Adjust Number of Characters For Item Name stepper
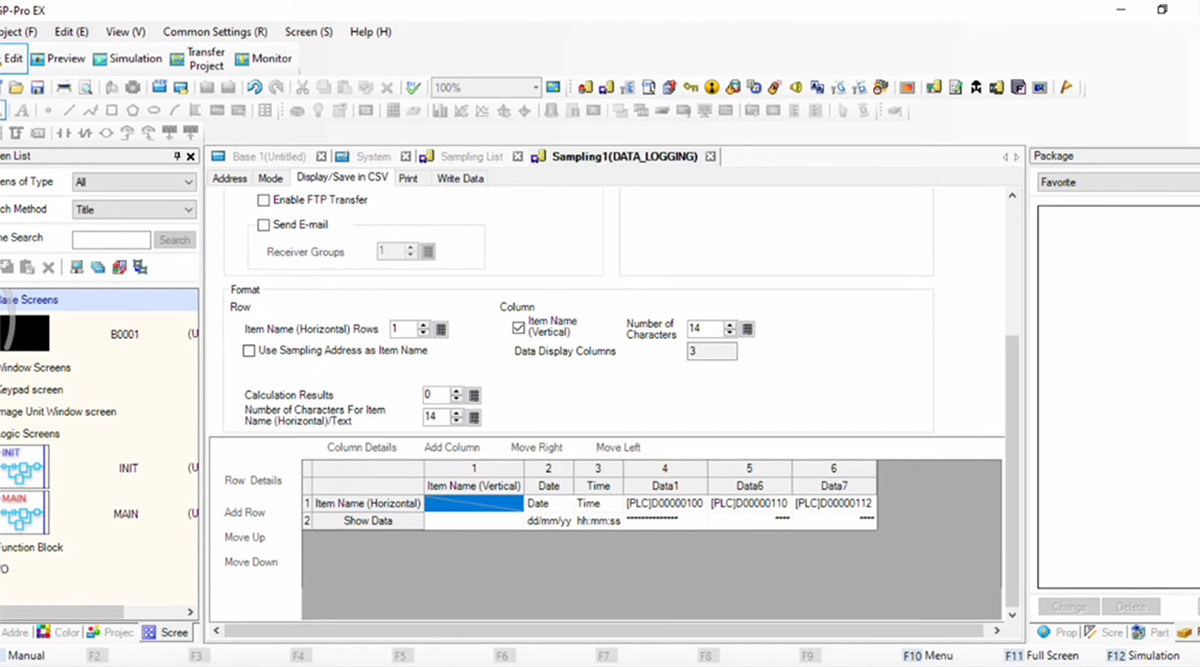 (457, 417)
